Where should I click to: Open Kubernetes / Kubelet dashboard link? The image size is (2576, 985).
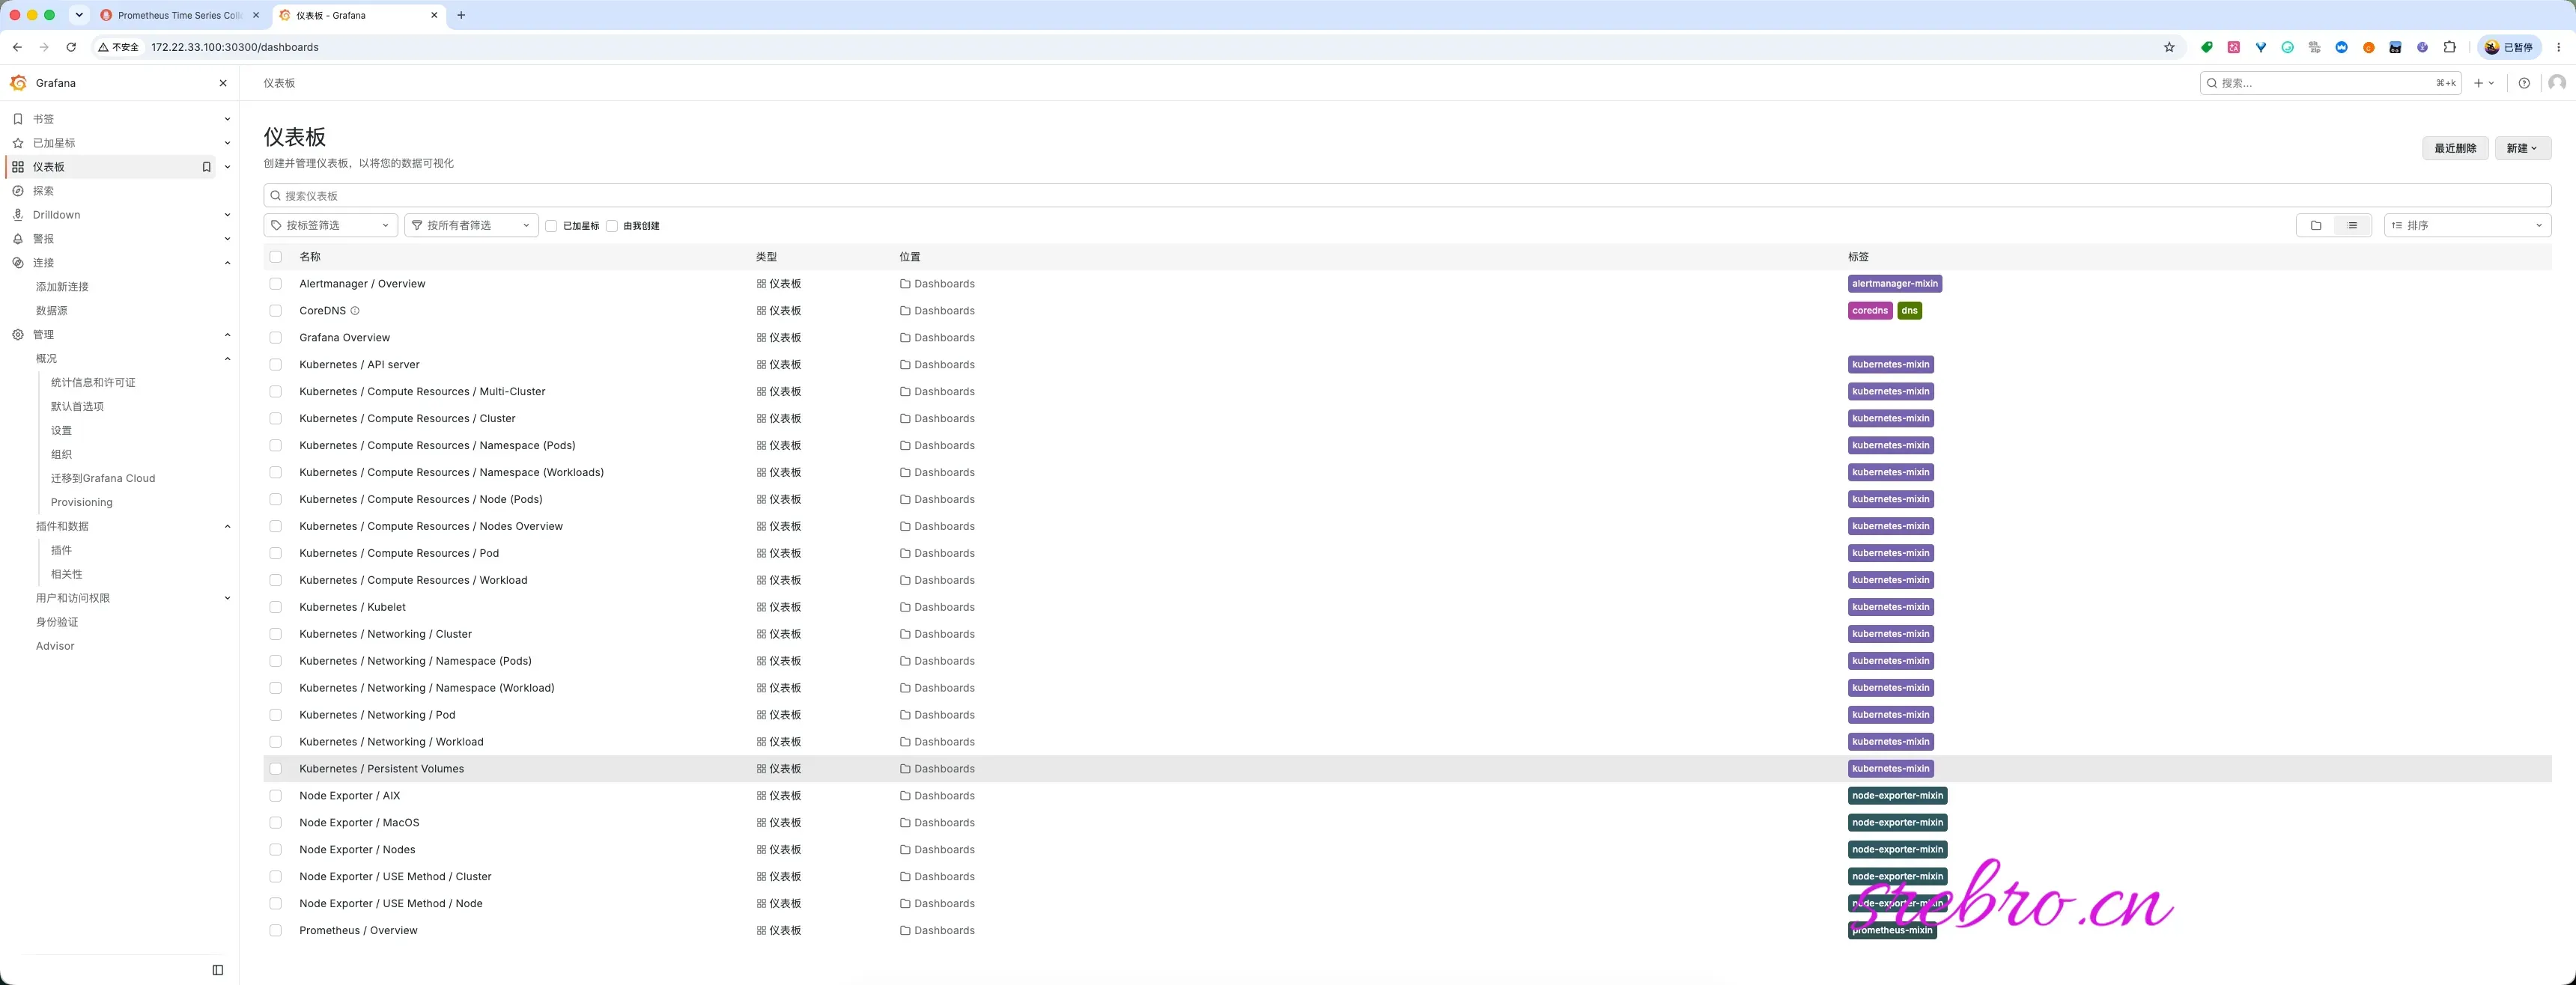352,607
